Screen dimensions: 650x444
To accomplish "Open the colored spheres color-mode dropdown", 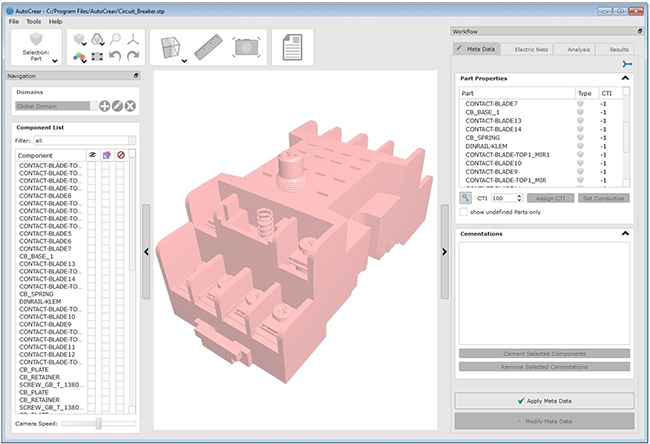I will [x=80, y=57].
